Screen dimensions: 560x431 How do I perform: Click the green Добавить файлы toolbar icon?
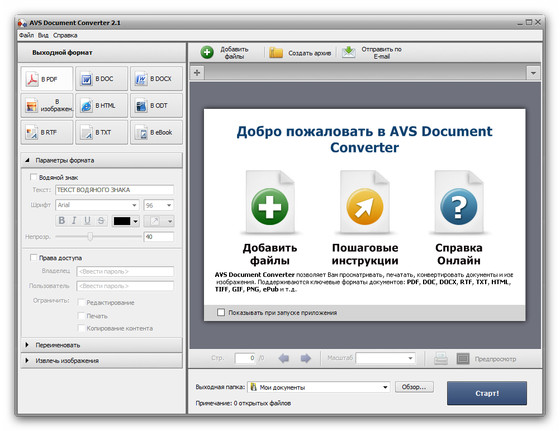pos(207,52)
